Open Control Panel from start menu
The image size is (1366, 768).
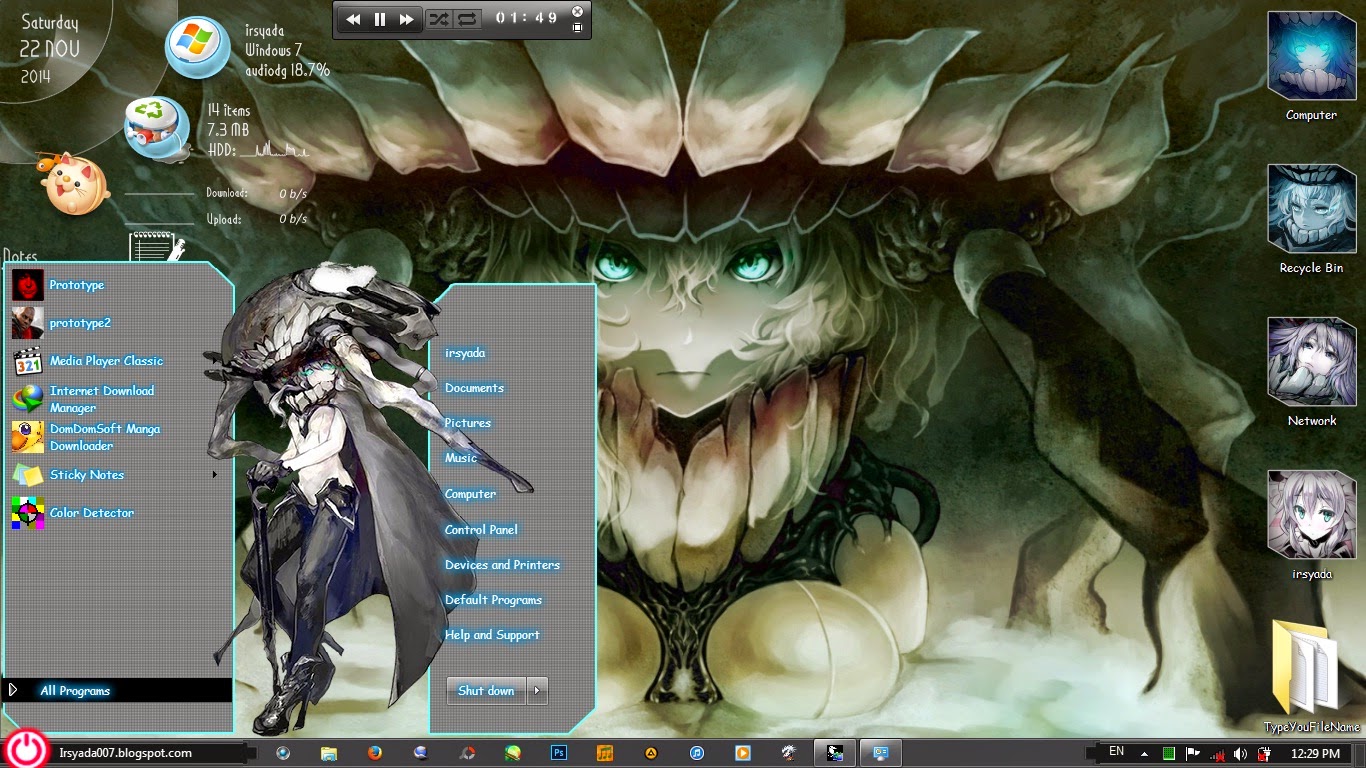tap(481, 530)
